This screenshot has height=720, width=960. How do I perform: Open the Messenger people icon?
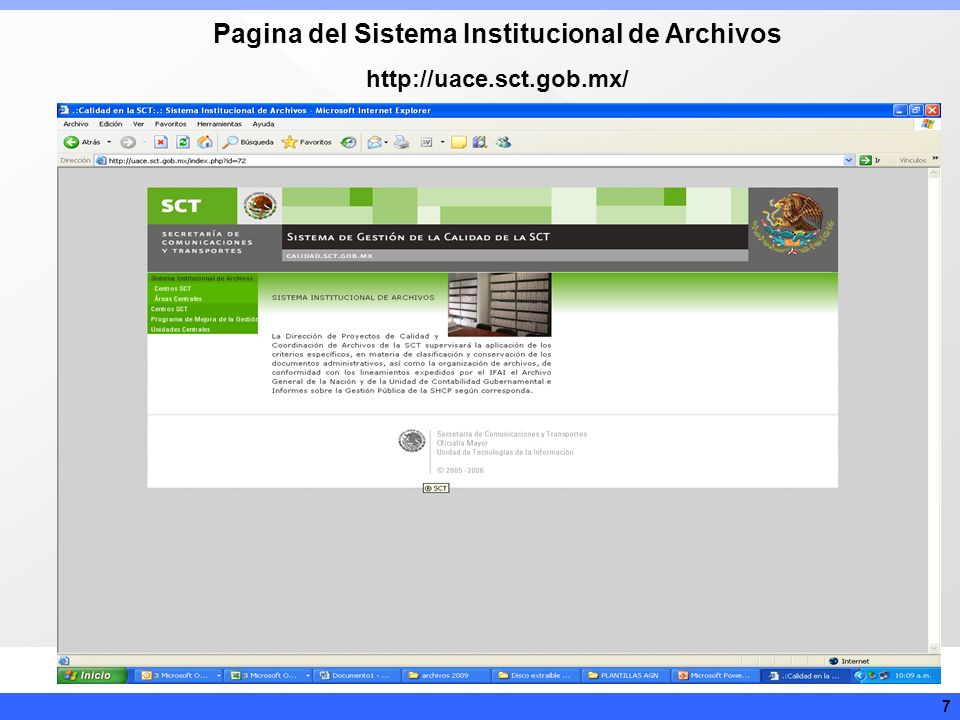coord(503,142)
